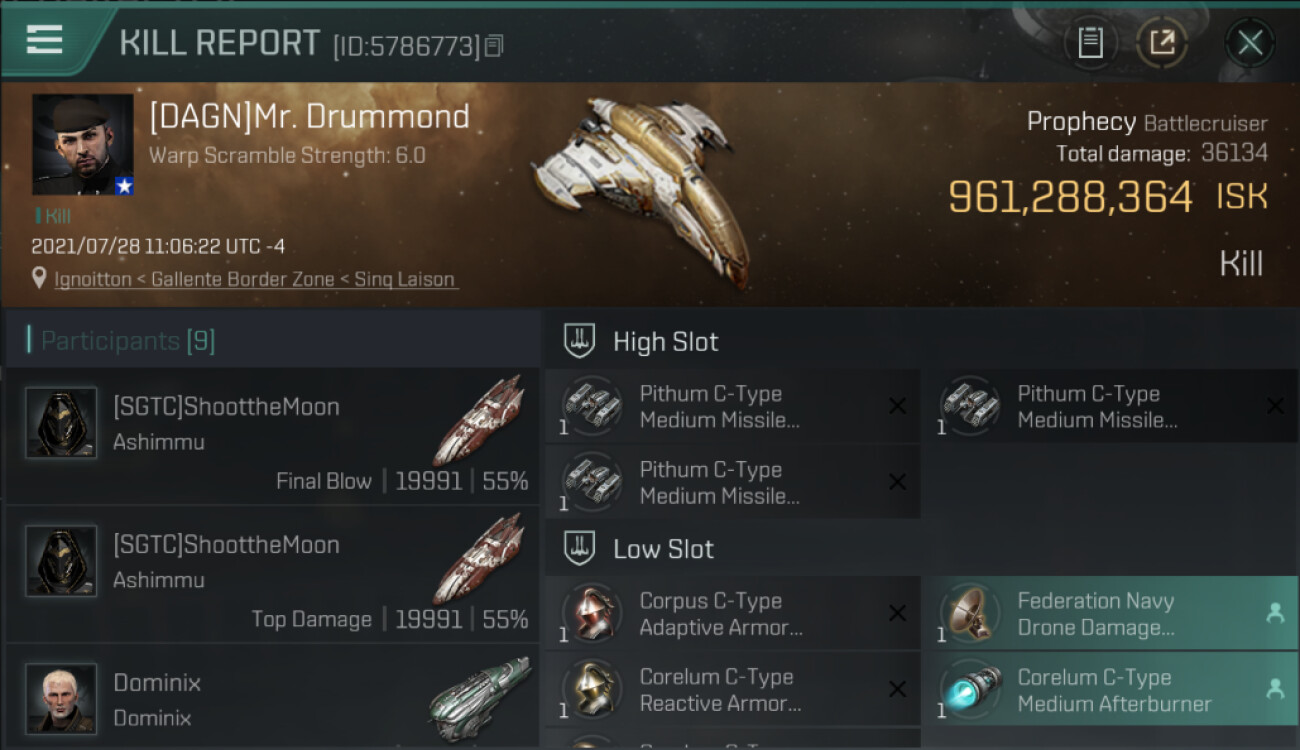This screenshot has height=750, width=1300.
Task: Share the kill report externally
Action: pos(1161,43)
